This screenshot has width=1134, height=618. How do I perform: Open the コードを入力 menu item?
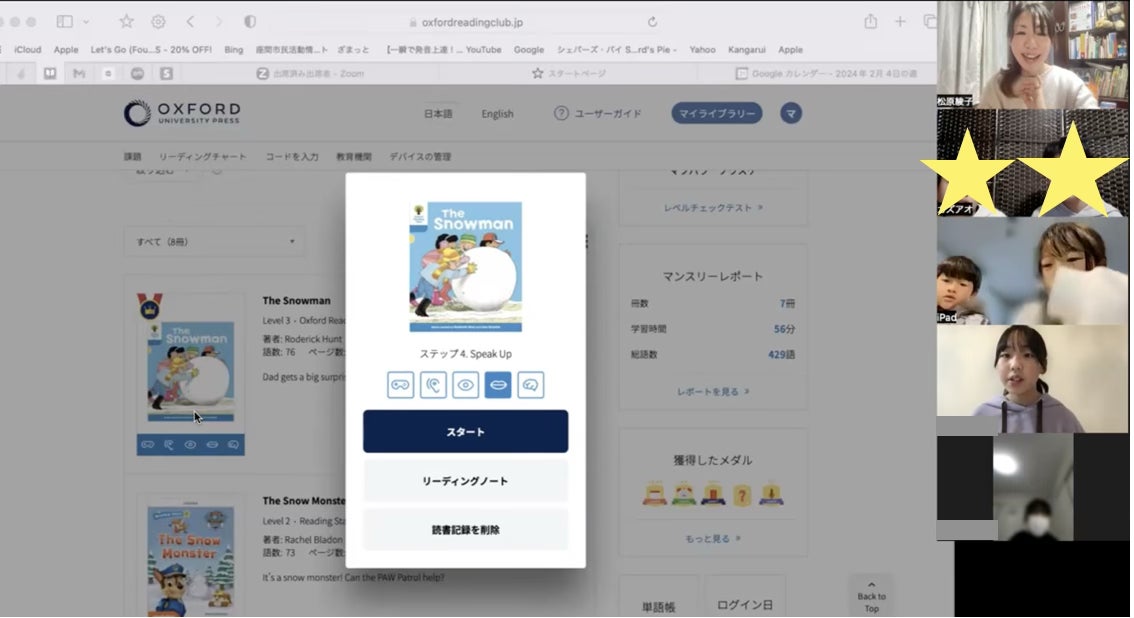pos(291,157)
